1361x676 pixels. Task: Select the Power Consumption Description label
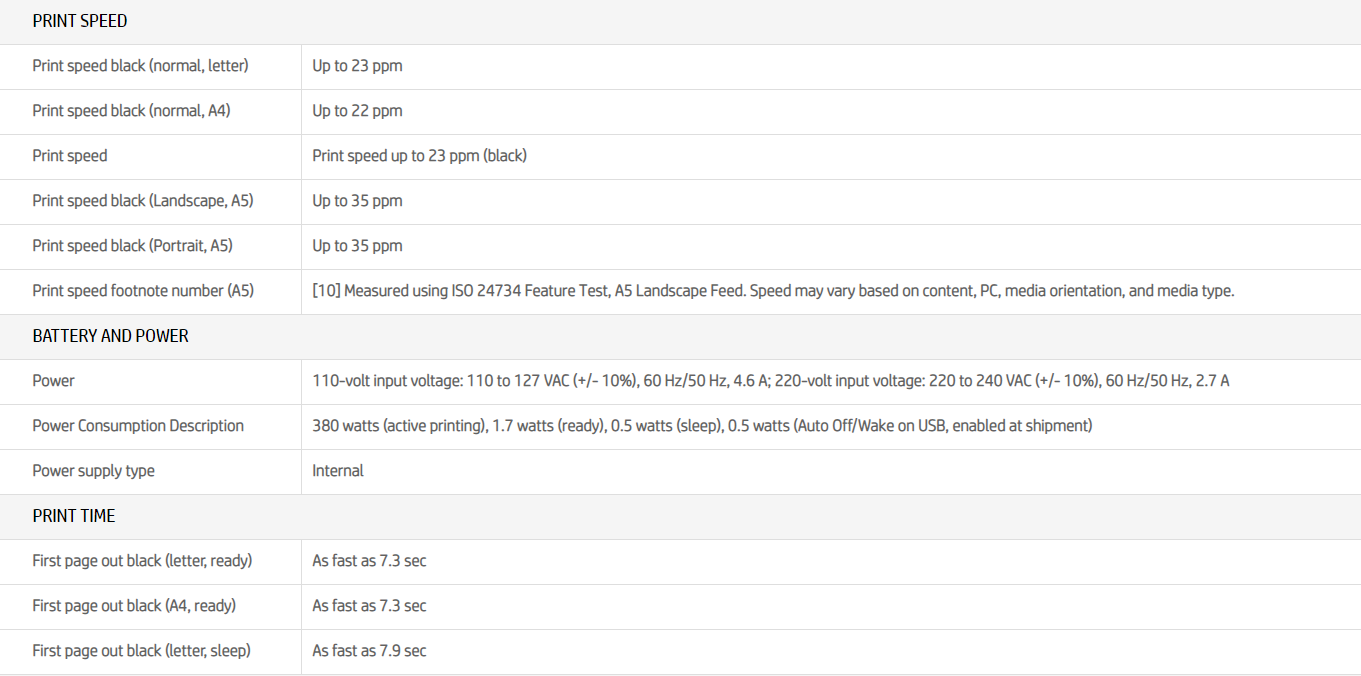point(138,426)
